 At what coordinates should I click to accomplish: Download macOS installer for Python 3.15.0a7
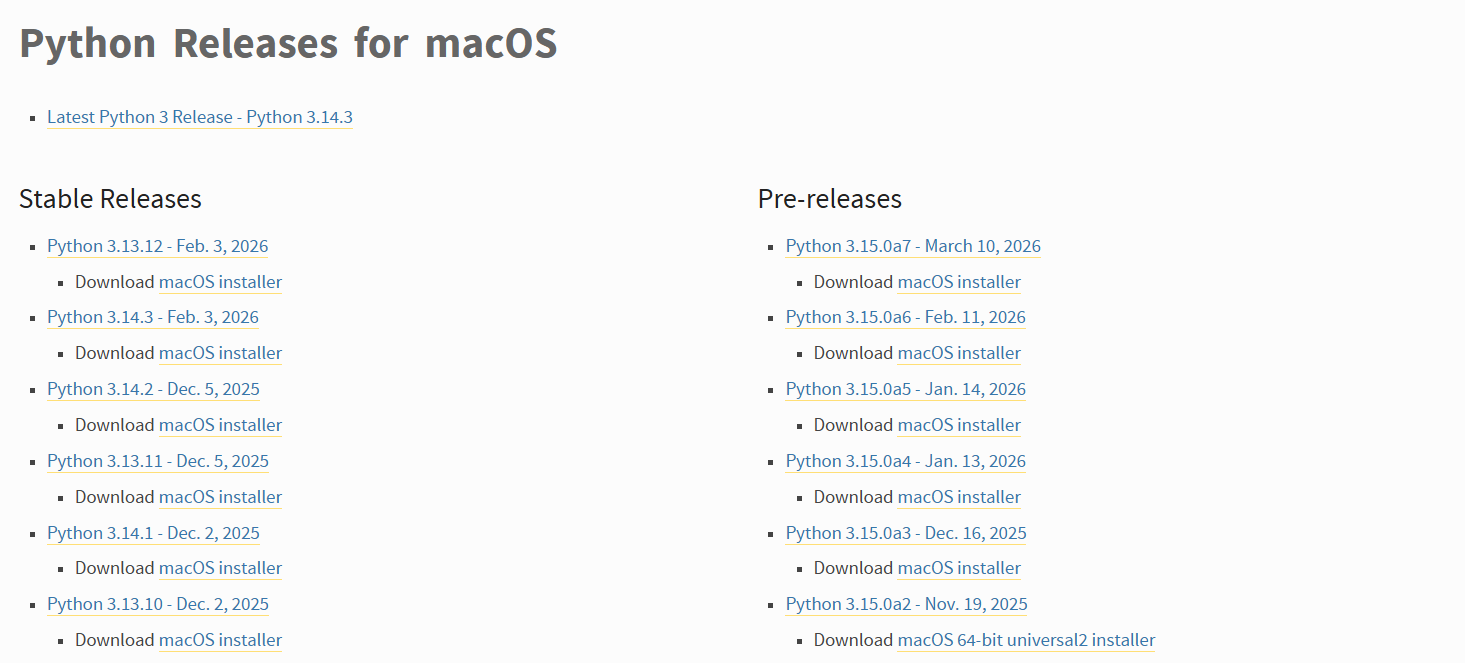point(959,282)
